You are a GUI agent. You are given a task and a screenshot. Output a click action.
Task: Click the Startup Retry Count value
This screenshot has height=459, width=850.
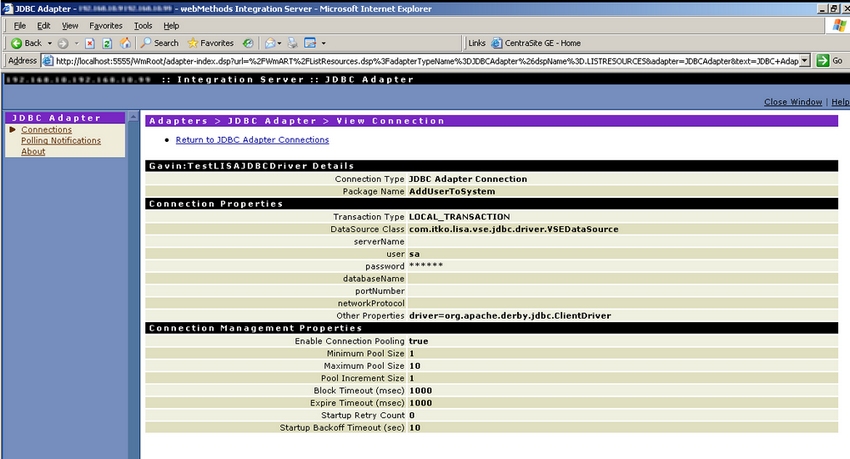[x=412, y=415]
